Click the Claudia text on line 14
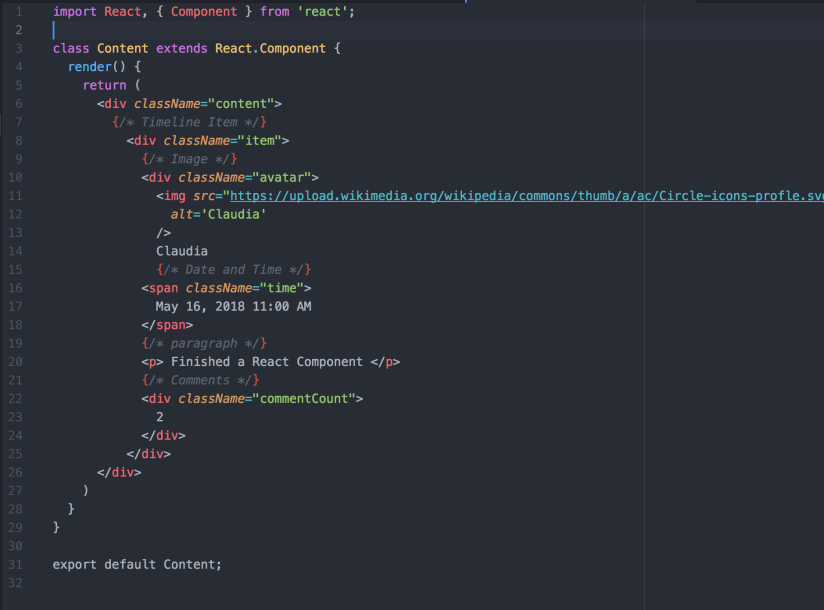824x610 pixels. point(182,251)
